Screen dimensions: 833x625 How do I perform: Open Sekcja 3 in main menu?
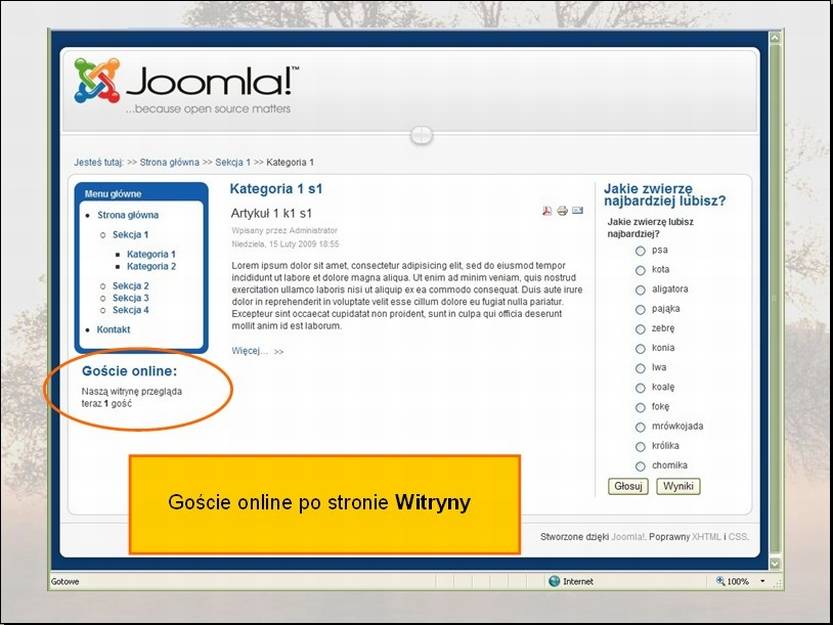coord(131,298)
